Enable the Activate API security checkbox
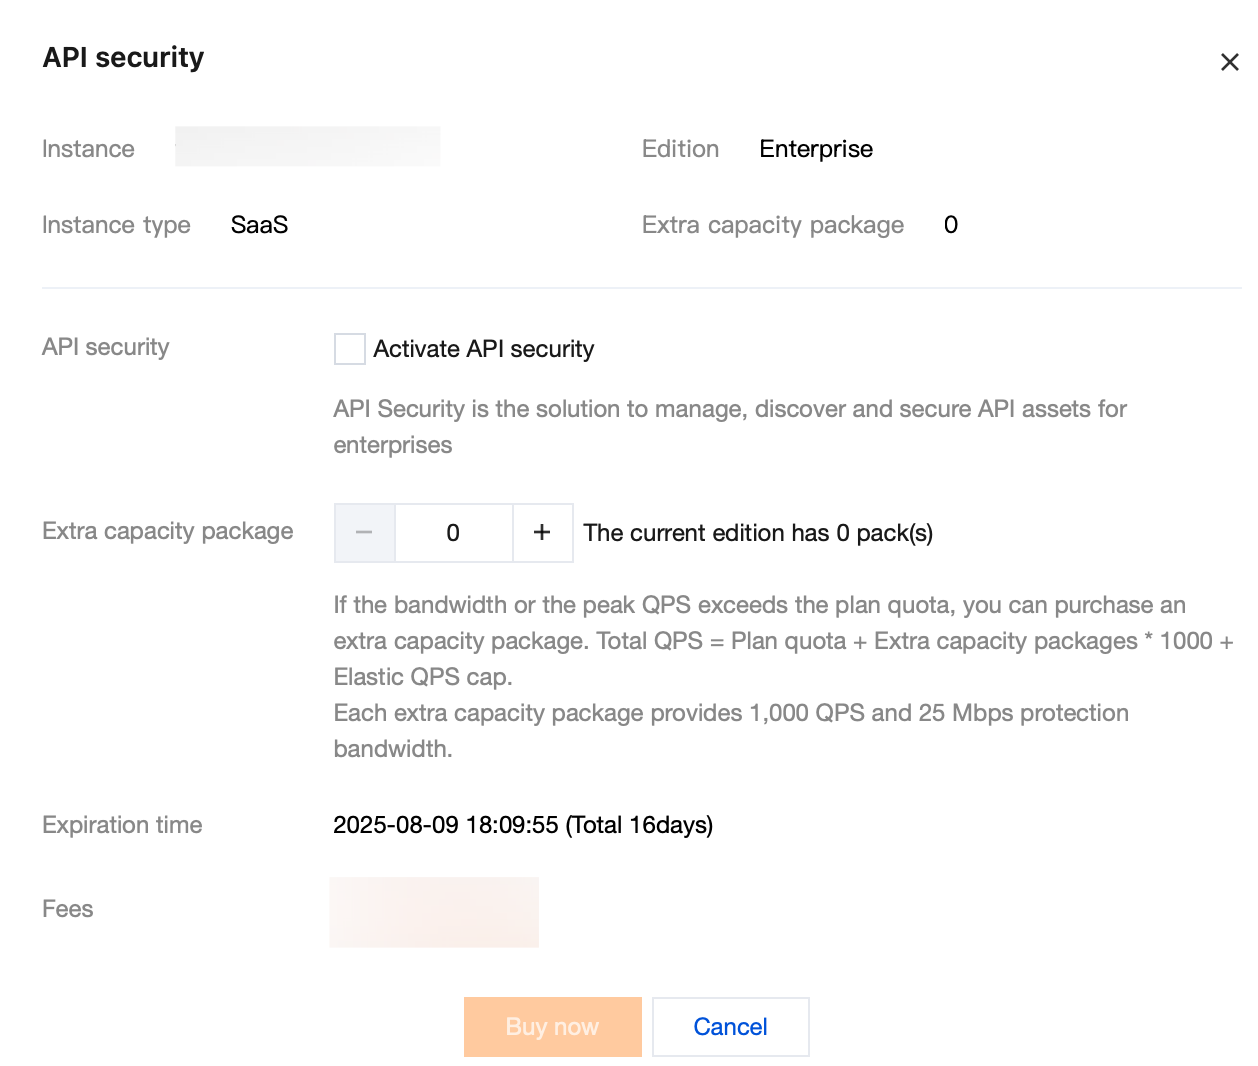 point(349,349)
